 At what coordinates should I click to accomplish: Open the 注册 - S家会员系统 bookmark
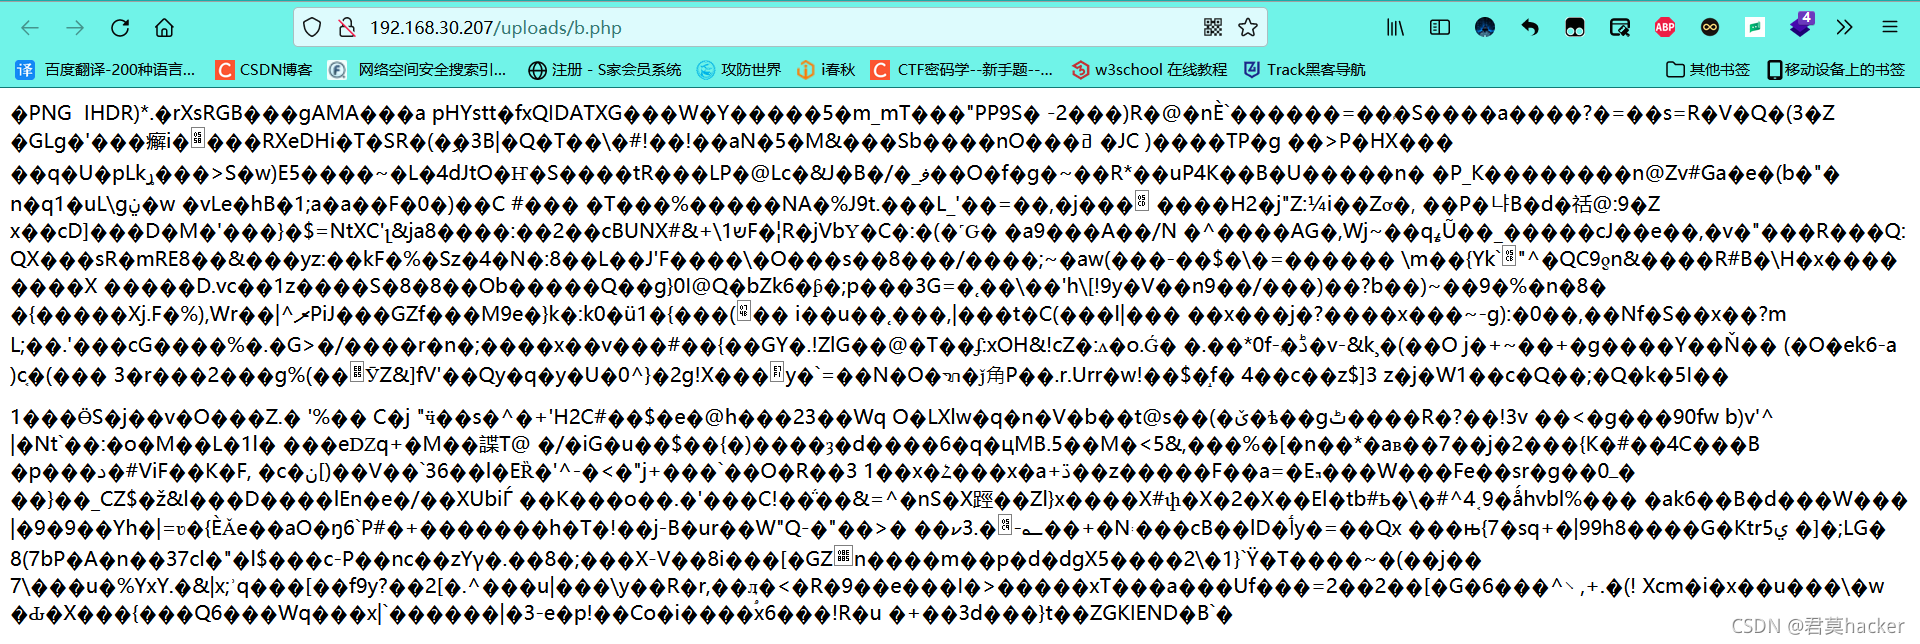tap(605, 69)
